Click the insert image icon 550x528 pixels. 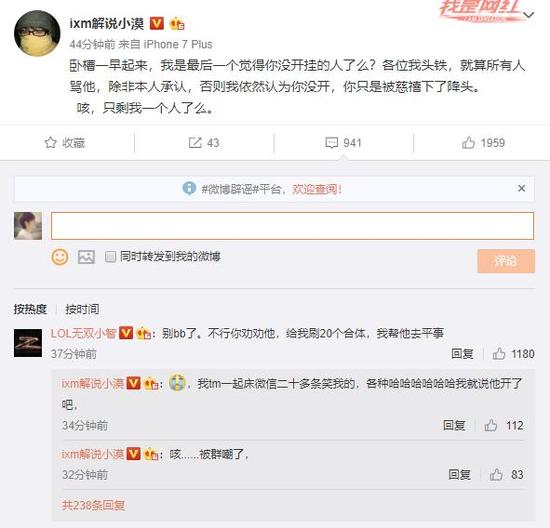click(x=86, y=257)
